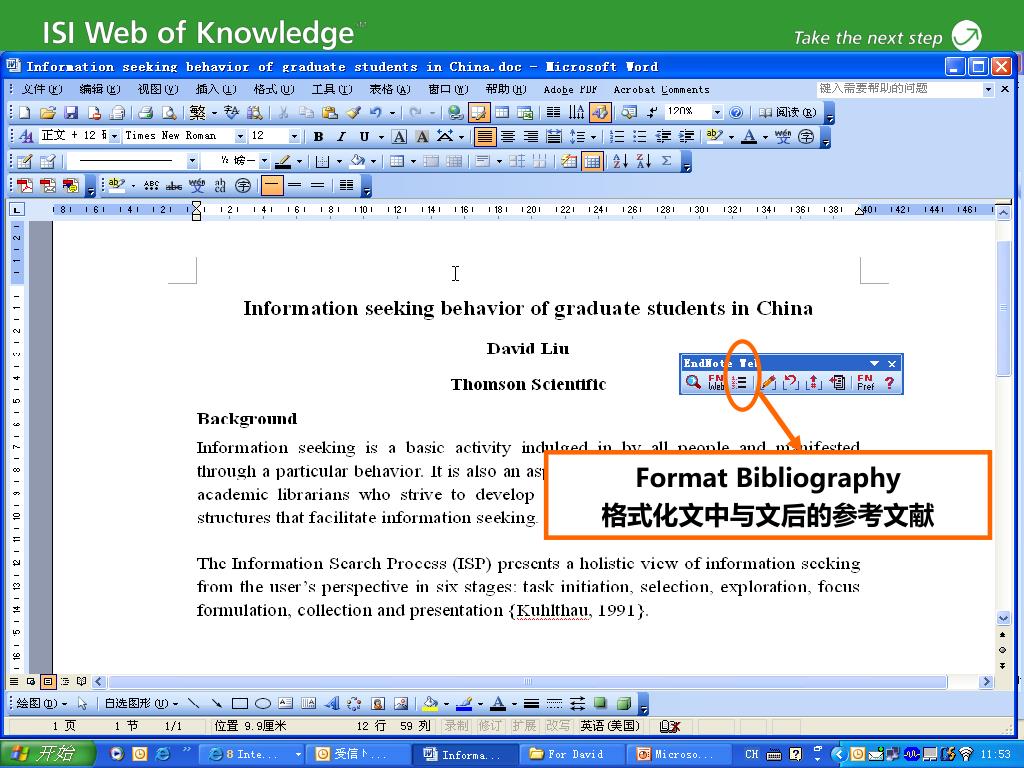This screenshot has height=768, width=1024.
Task: Switch to the 8 Inte... Internet Explorer taskbar group
Action: point(253,754)
